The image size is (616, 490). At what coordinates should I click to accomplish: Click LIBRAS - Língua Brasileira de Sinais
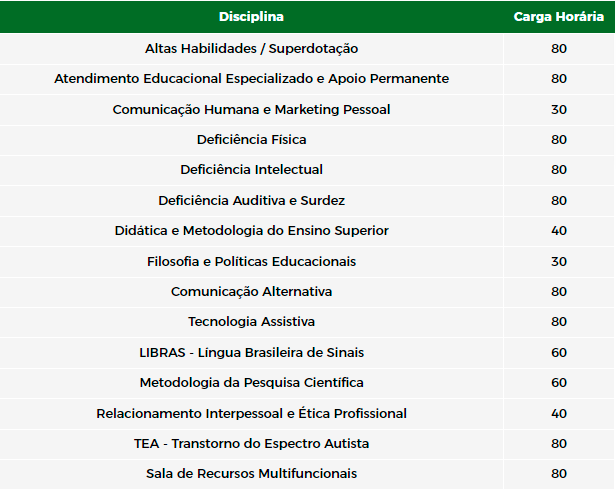click(x=251, y=352)
